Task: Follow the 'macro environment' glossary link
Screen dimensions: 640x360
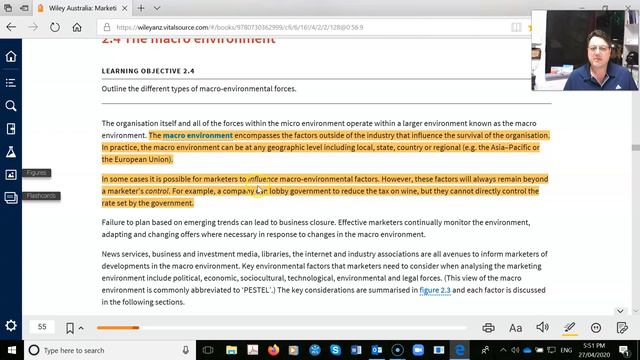Action: [198, 135]
